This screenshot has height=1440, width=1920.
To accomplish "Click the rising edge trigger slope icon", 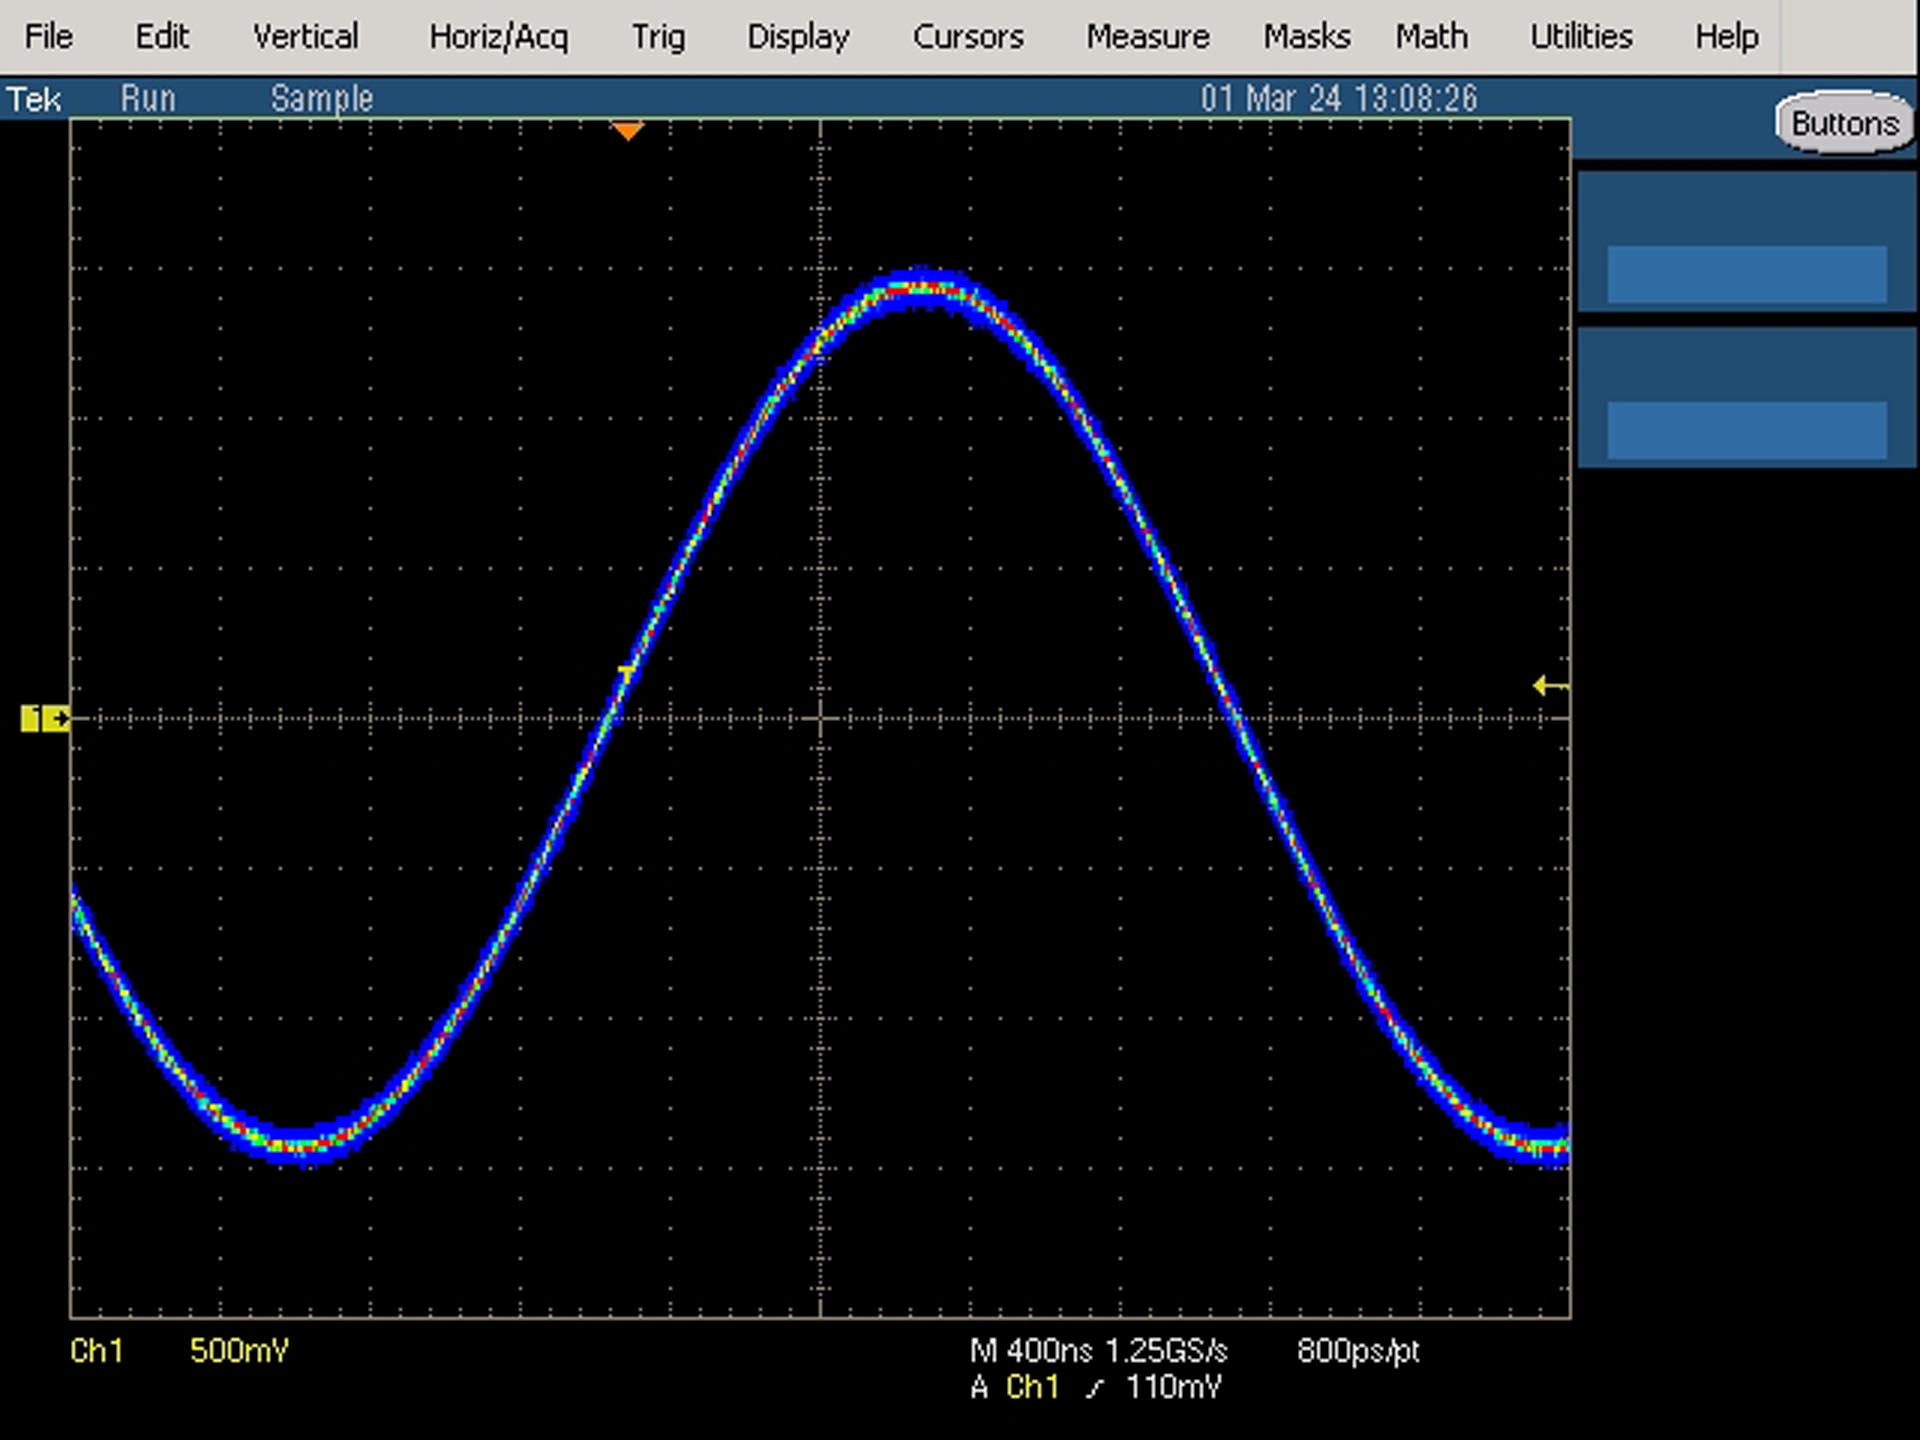I will [x=1096, y=1388].
